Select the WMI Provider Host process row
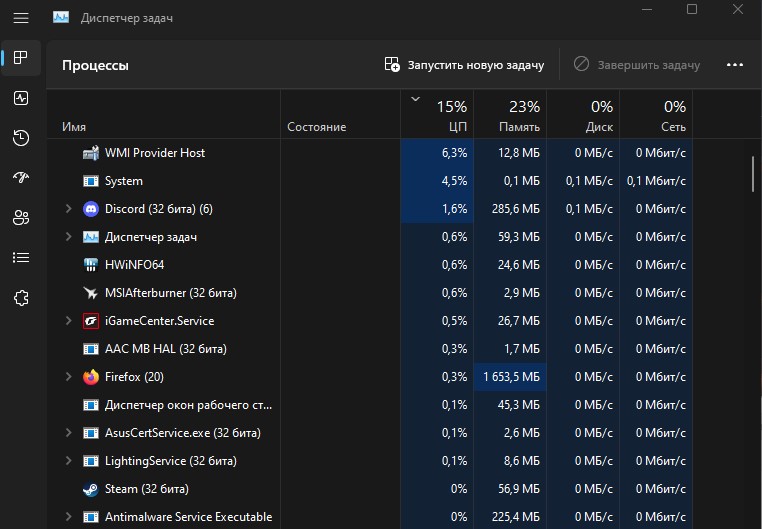 click(370, 153)
